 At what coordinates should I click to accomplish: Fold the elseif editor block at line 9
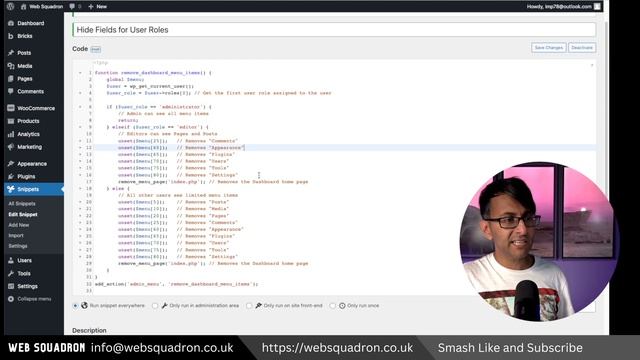click(80, 127)
